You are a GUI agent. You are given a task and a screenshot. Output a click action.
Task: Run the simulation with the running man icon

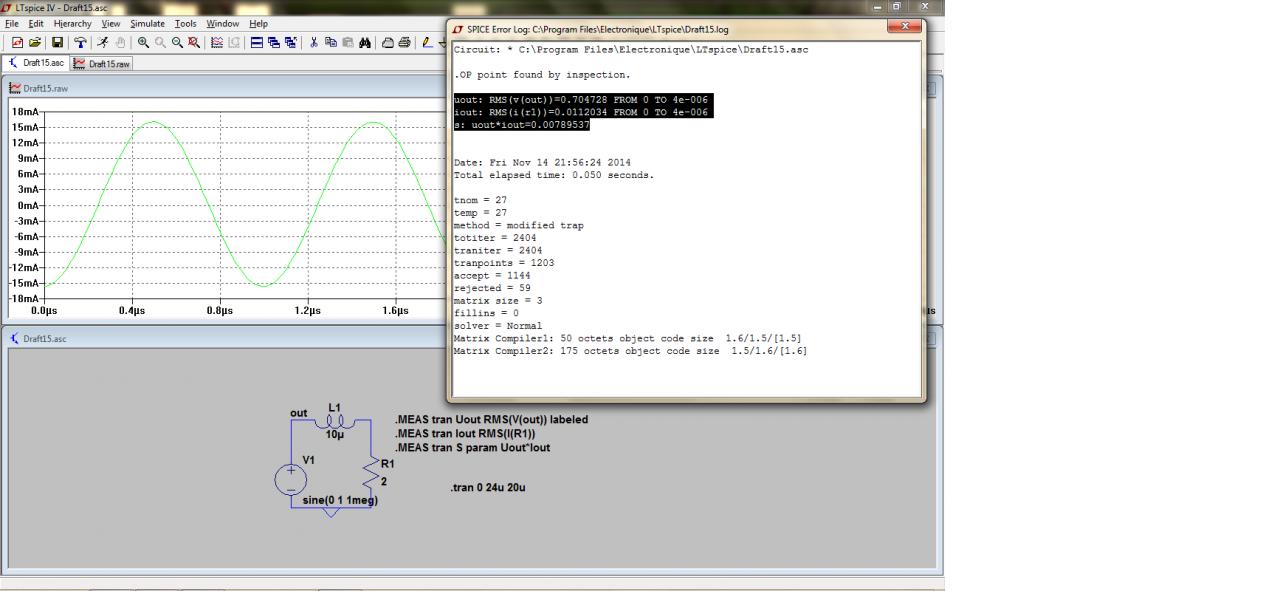pyautogui.click(x=103, y=43)
